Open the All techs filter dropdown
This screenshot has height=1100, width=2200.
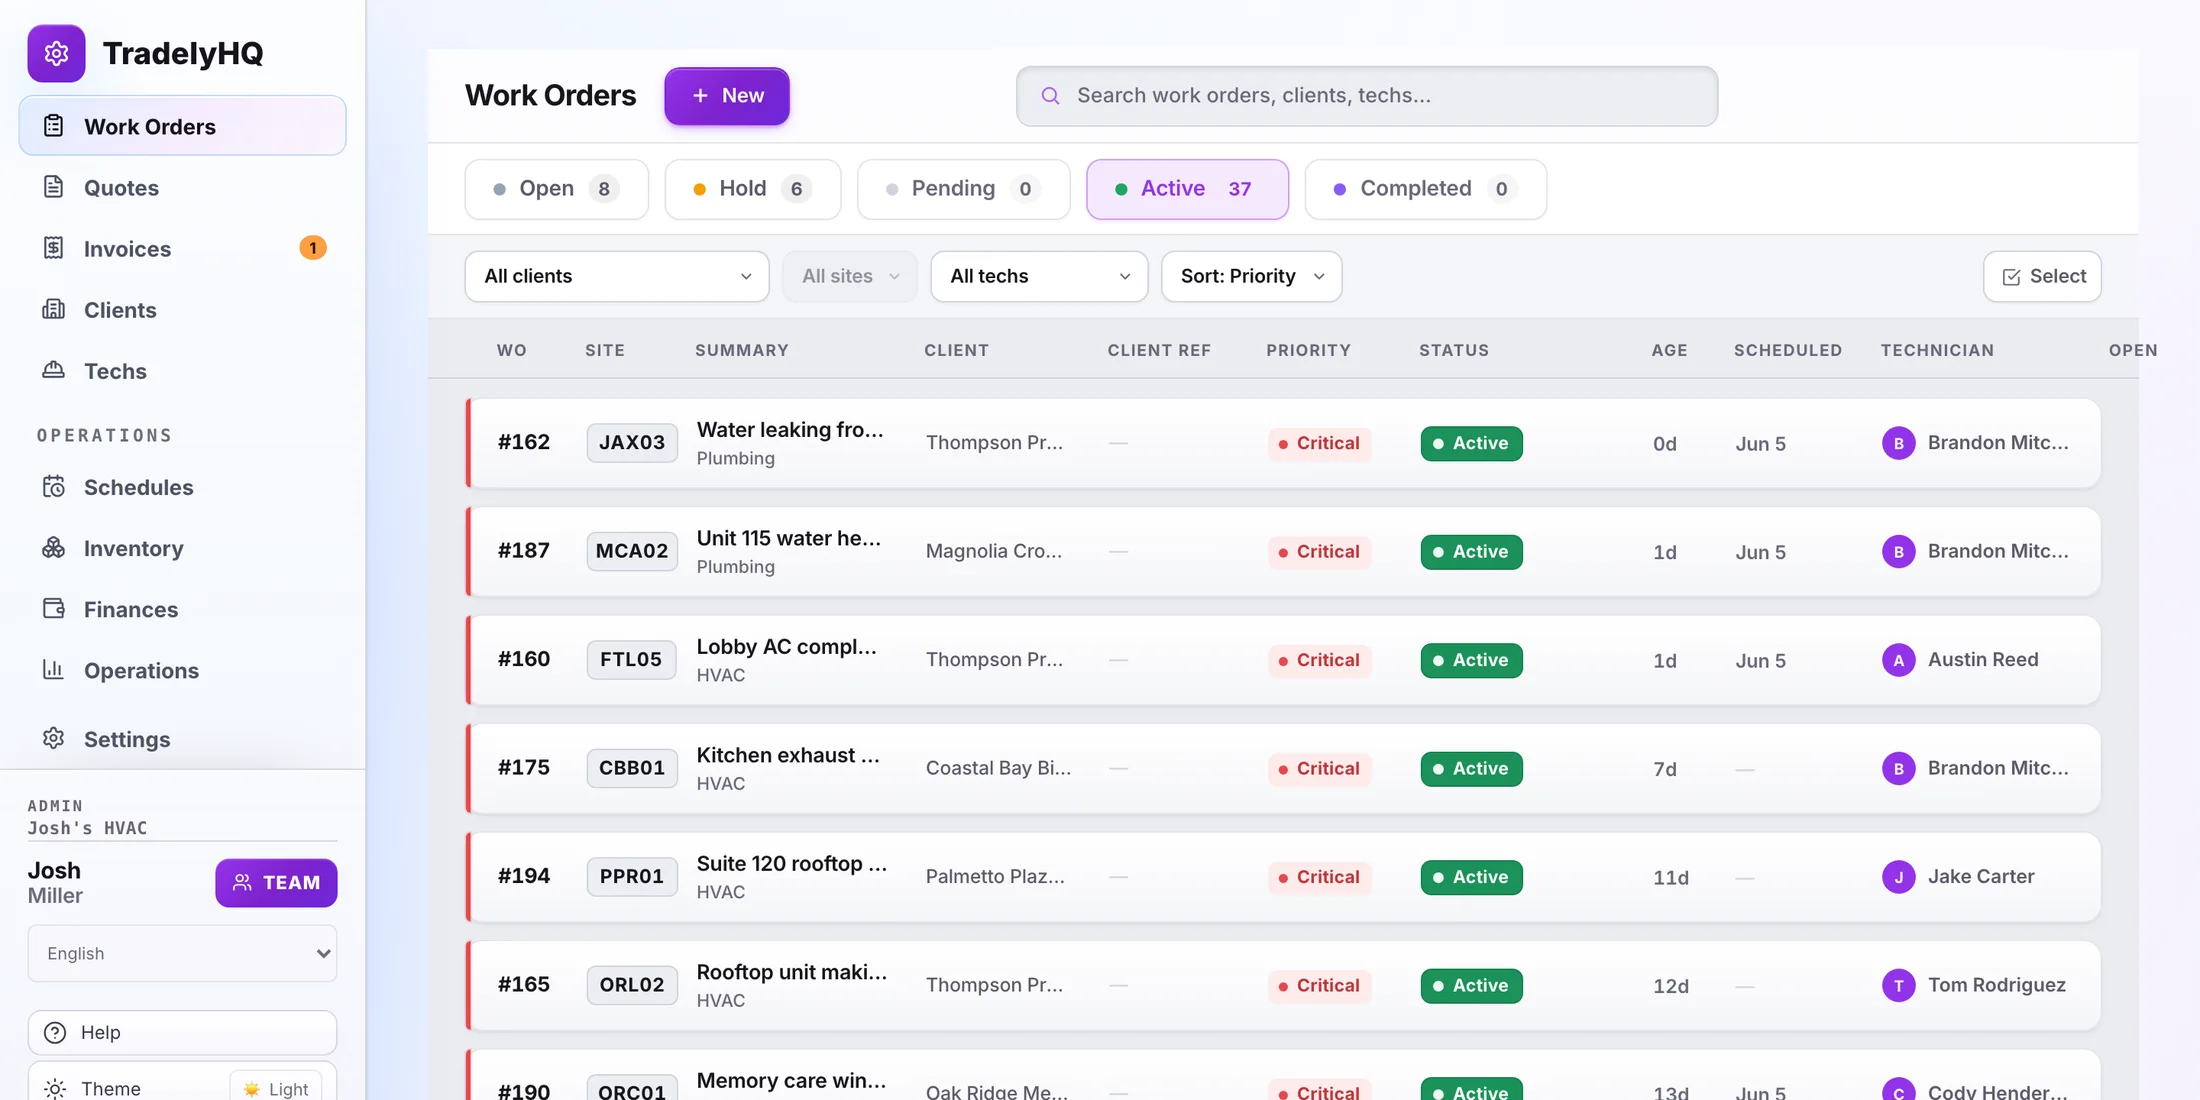(1039, 276)
